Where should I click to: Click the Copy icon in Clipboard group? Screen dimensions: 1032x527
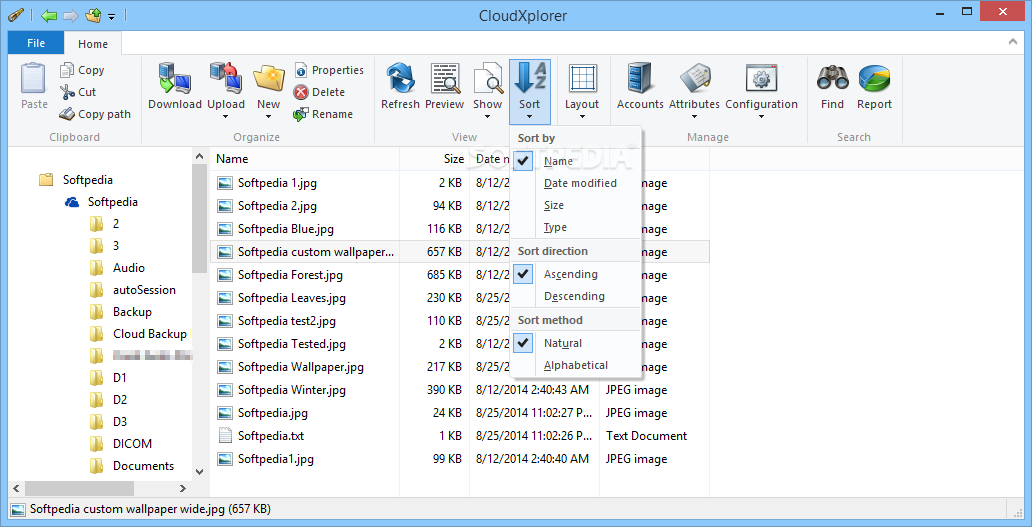coord(68,70)
